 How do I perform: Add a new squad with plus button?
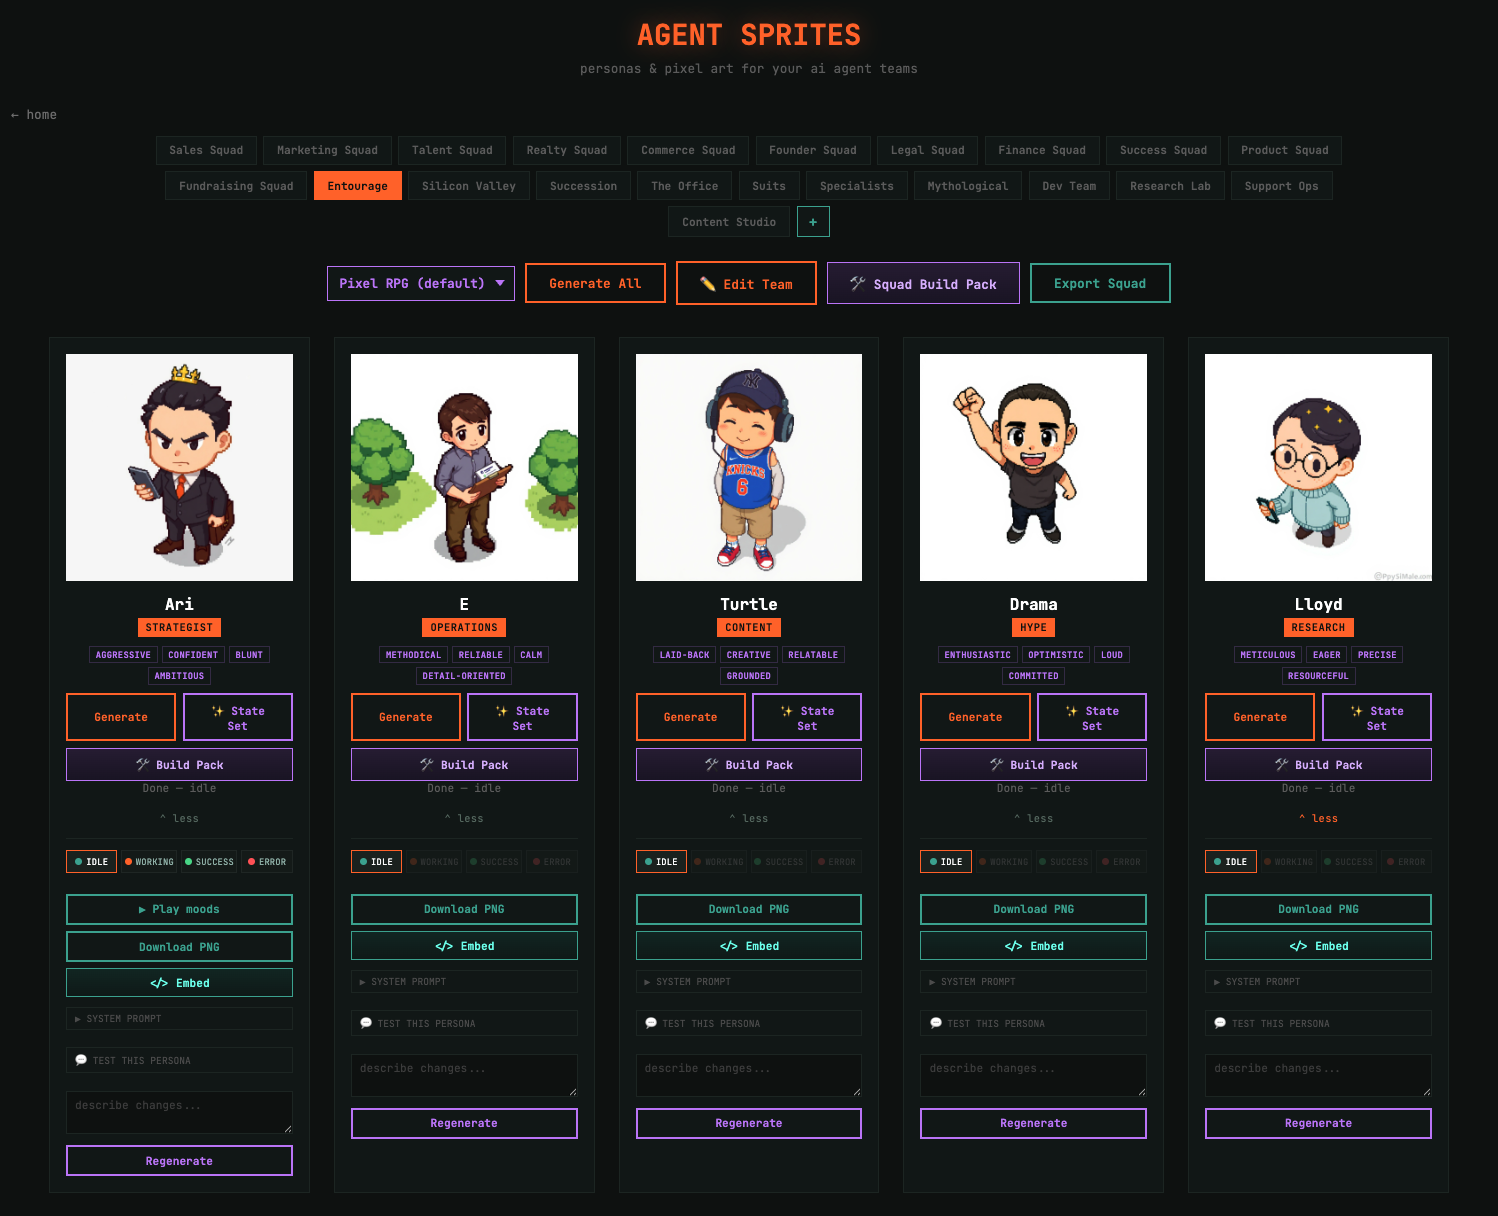[x=813, y=222]
